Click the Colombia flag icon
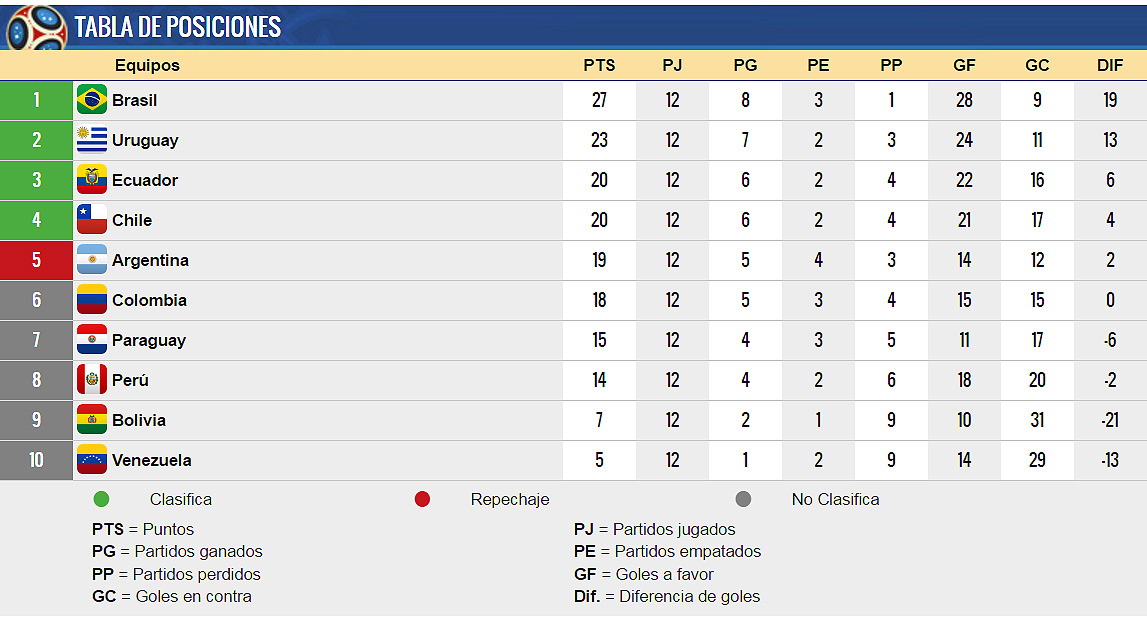This screenshot has width=1147, height=621. (x=92, y=300)
